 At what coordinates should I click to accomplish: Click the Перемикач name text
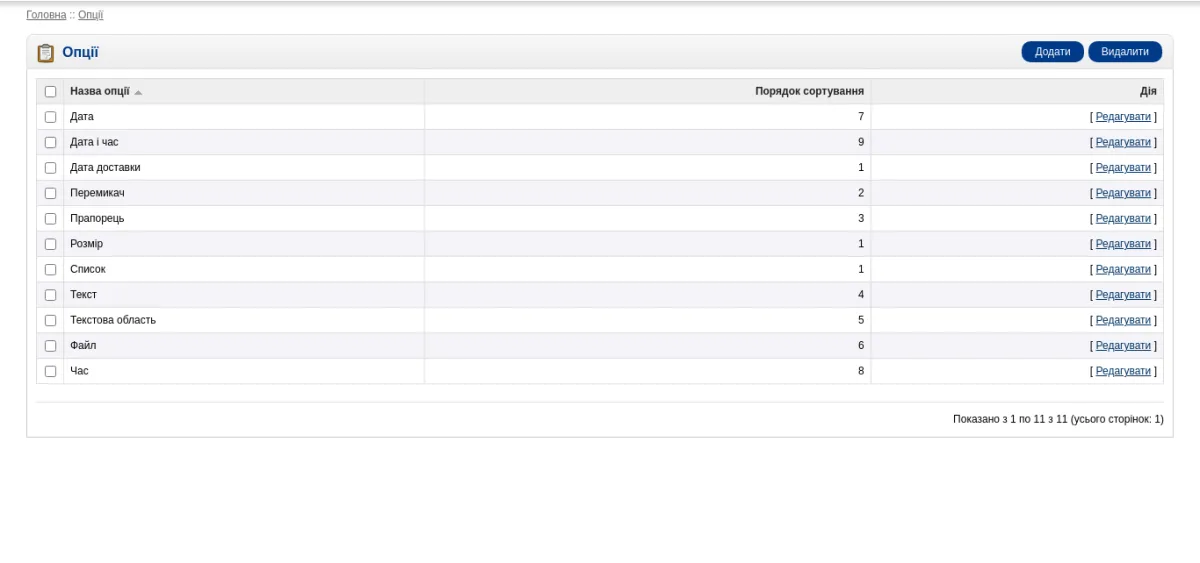(97, 193)
